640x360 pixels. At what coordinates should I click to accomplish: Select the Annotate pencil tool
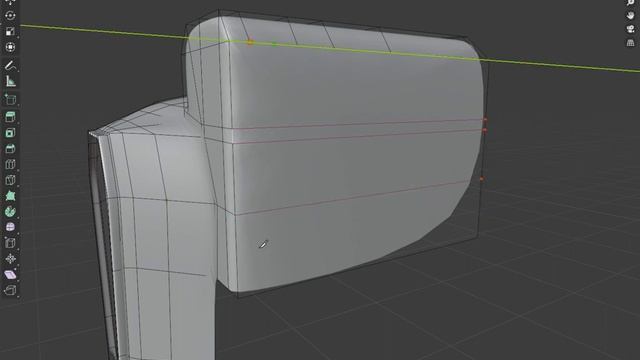click(x=10, y=65)
